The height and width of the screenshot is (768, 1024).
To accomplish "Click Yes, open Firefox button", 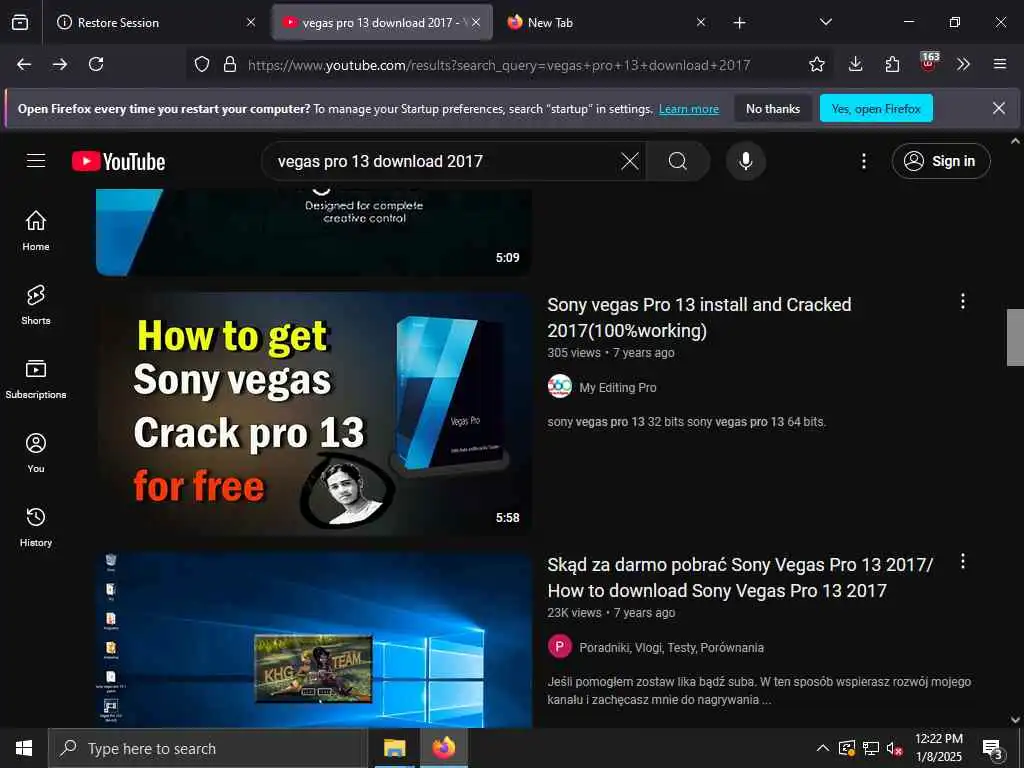I will (876, 108).
